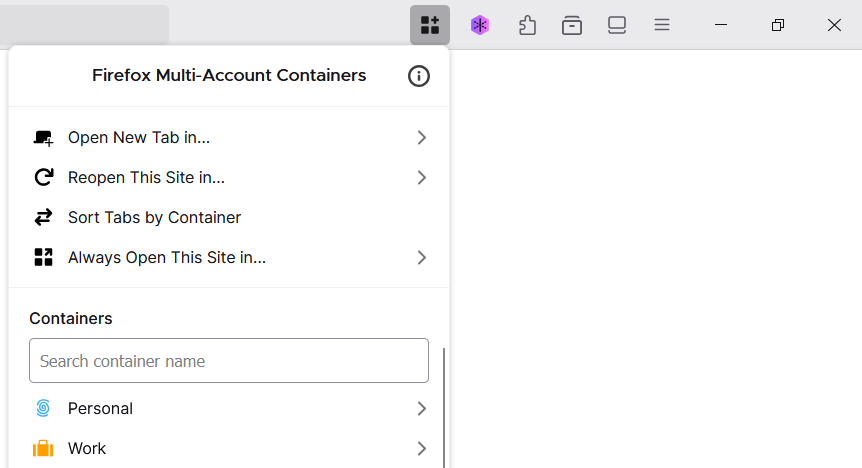Click the archive box toolbar icon
Viewport: 862px width, 468px height.
(x=572, y=25)
